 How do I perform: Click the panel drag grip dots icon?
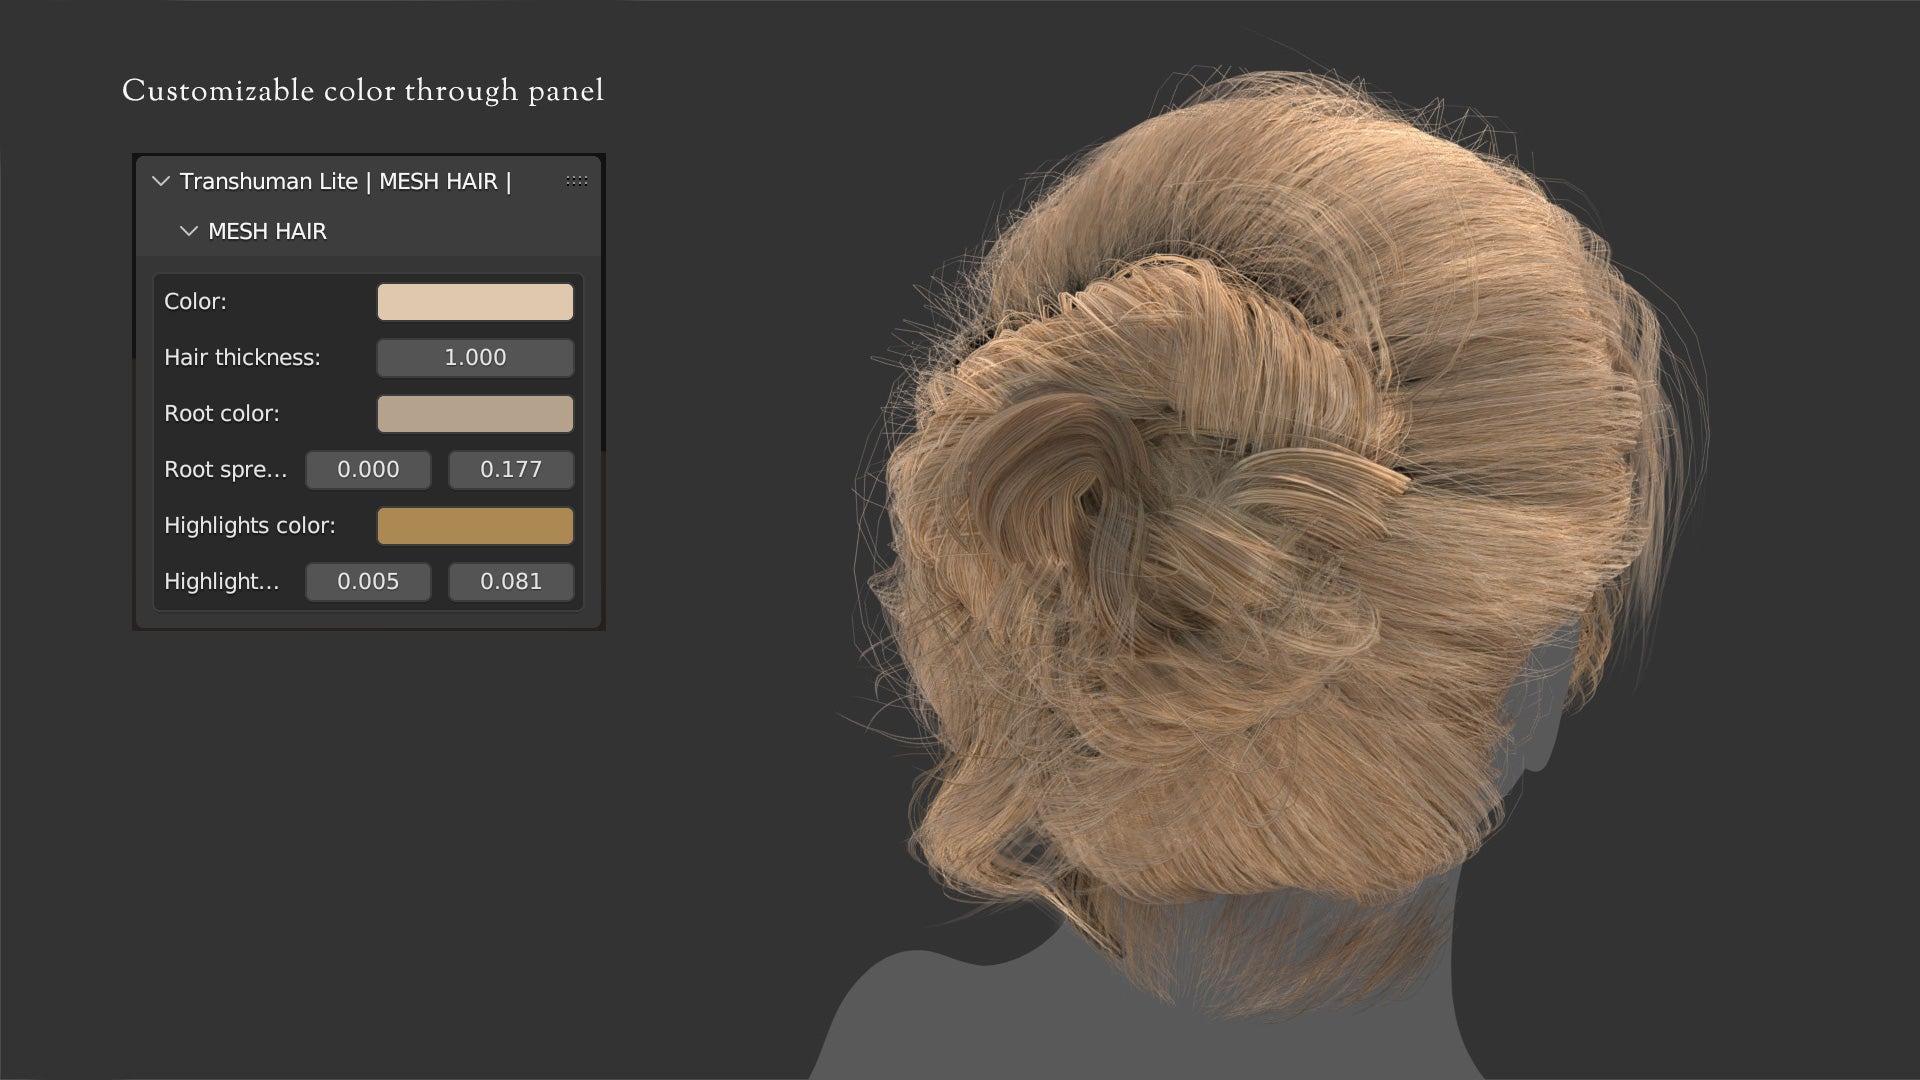(x=577, y=181)
